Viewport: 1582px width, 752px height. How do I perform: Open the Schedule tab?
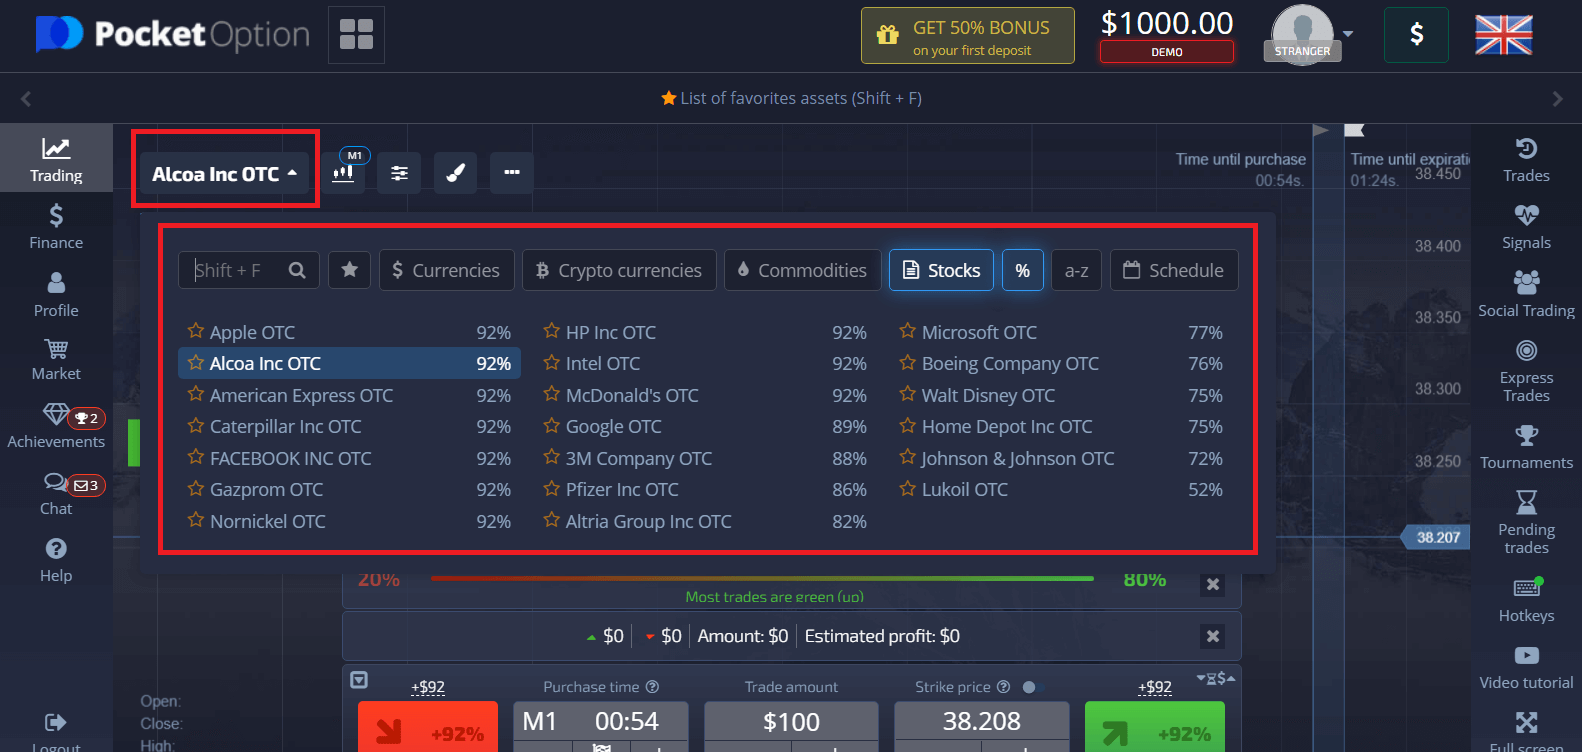pos(1174,270)
